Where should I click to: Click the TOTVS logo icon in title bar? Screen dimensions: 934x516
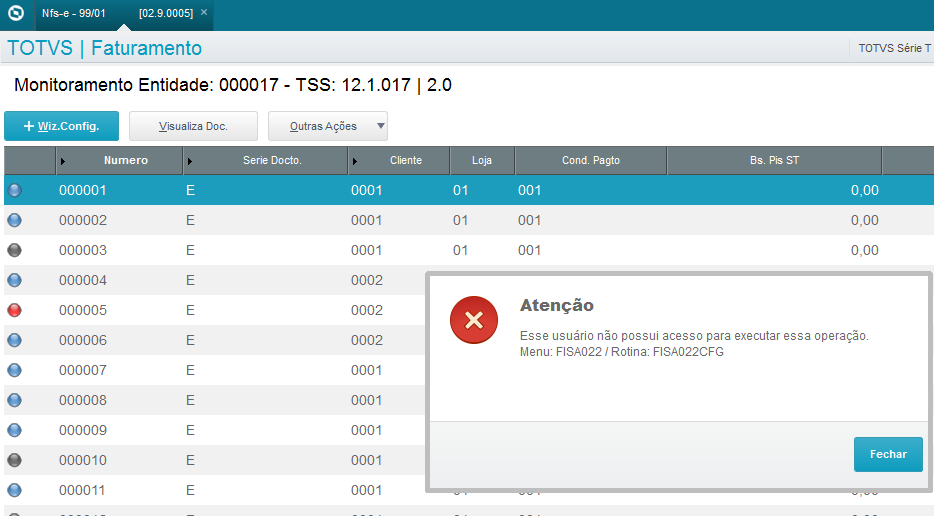[x=16, y=13]
